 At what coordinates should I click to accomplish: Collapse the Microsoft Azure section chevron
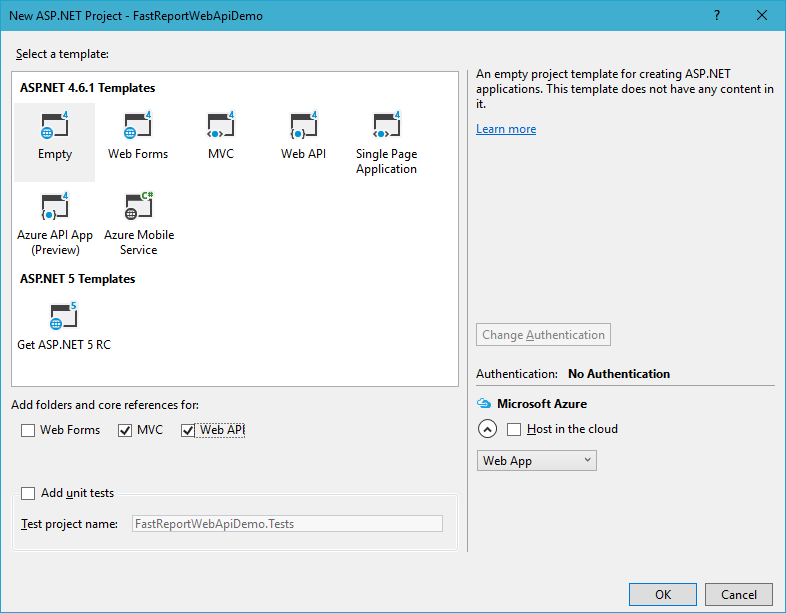point(487,429)
